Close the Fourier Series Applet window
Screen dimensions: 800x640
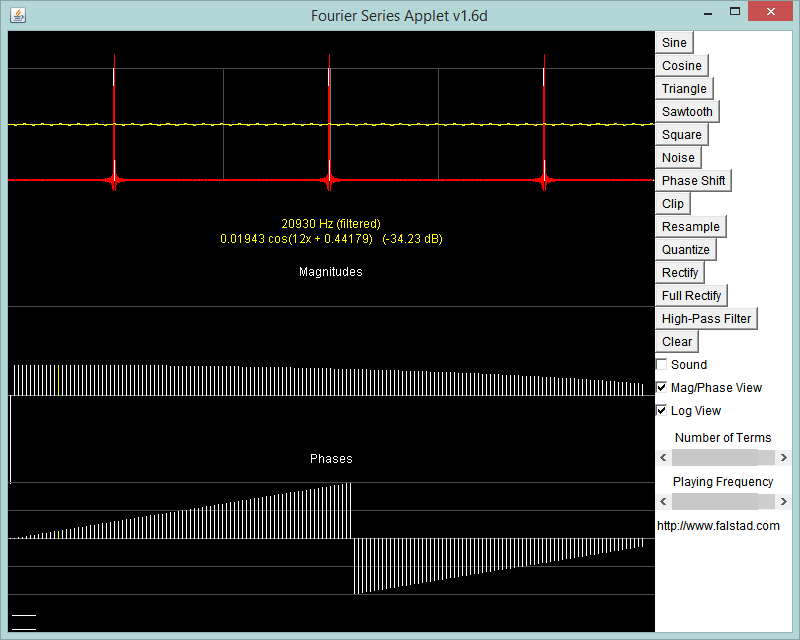(x=770, y=11)
